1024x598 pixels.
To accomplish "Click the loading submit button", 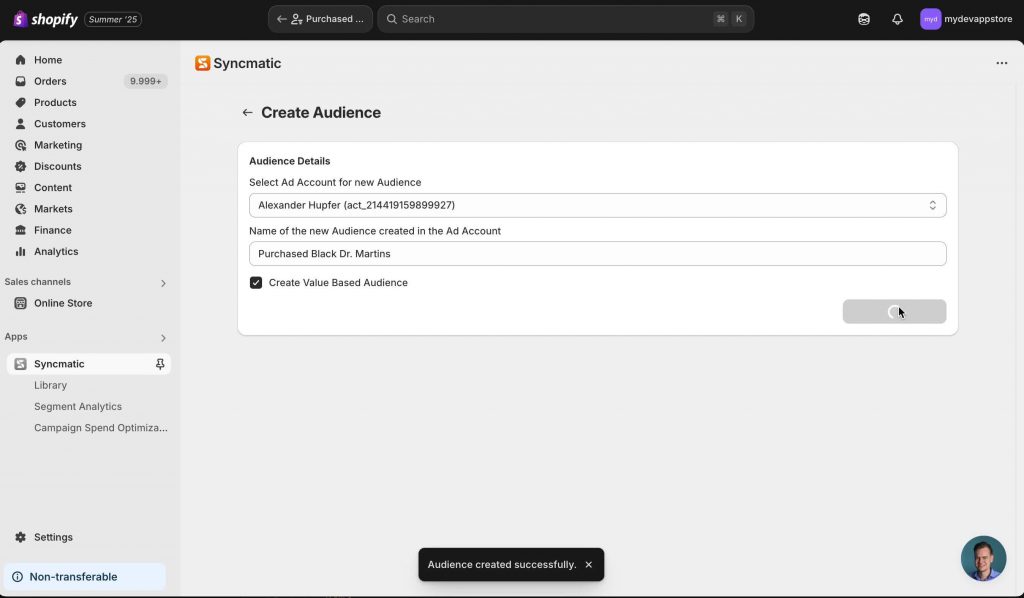I will click(894, 311).
